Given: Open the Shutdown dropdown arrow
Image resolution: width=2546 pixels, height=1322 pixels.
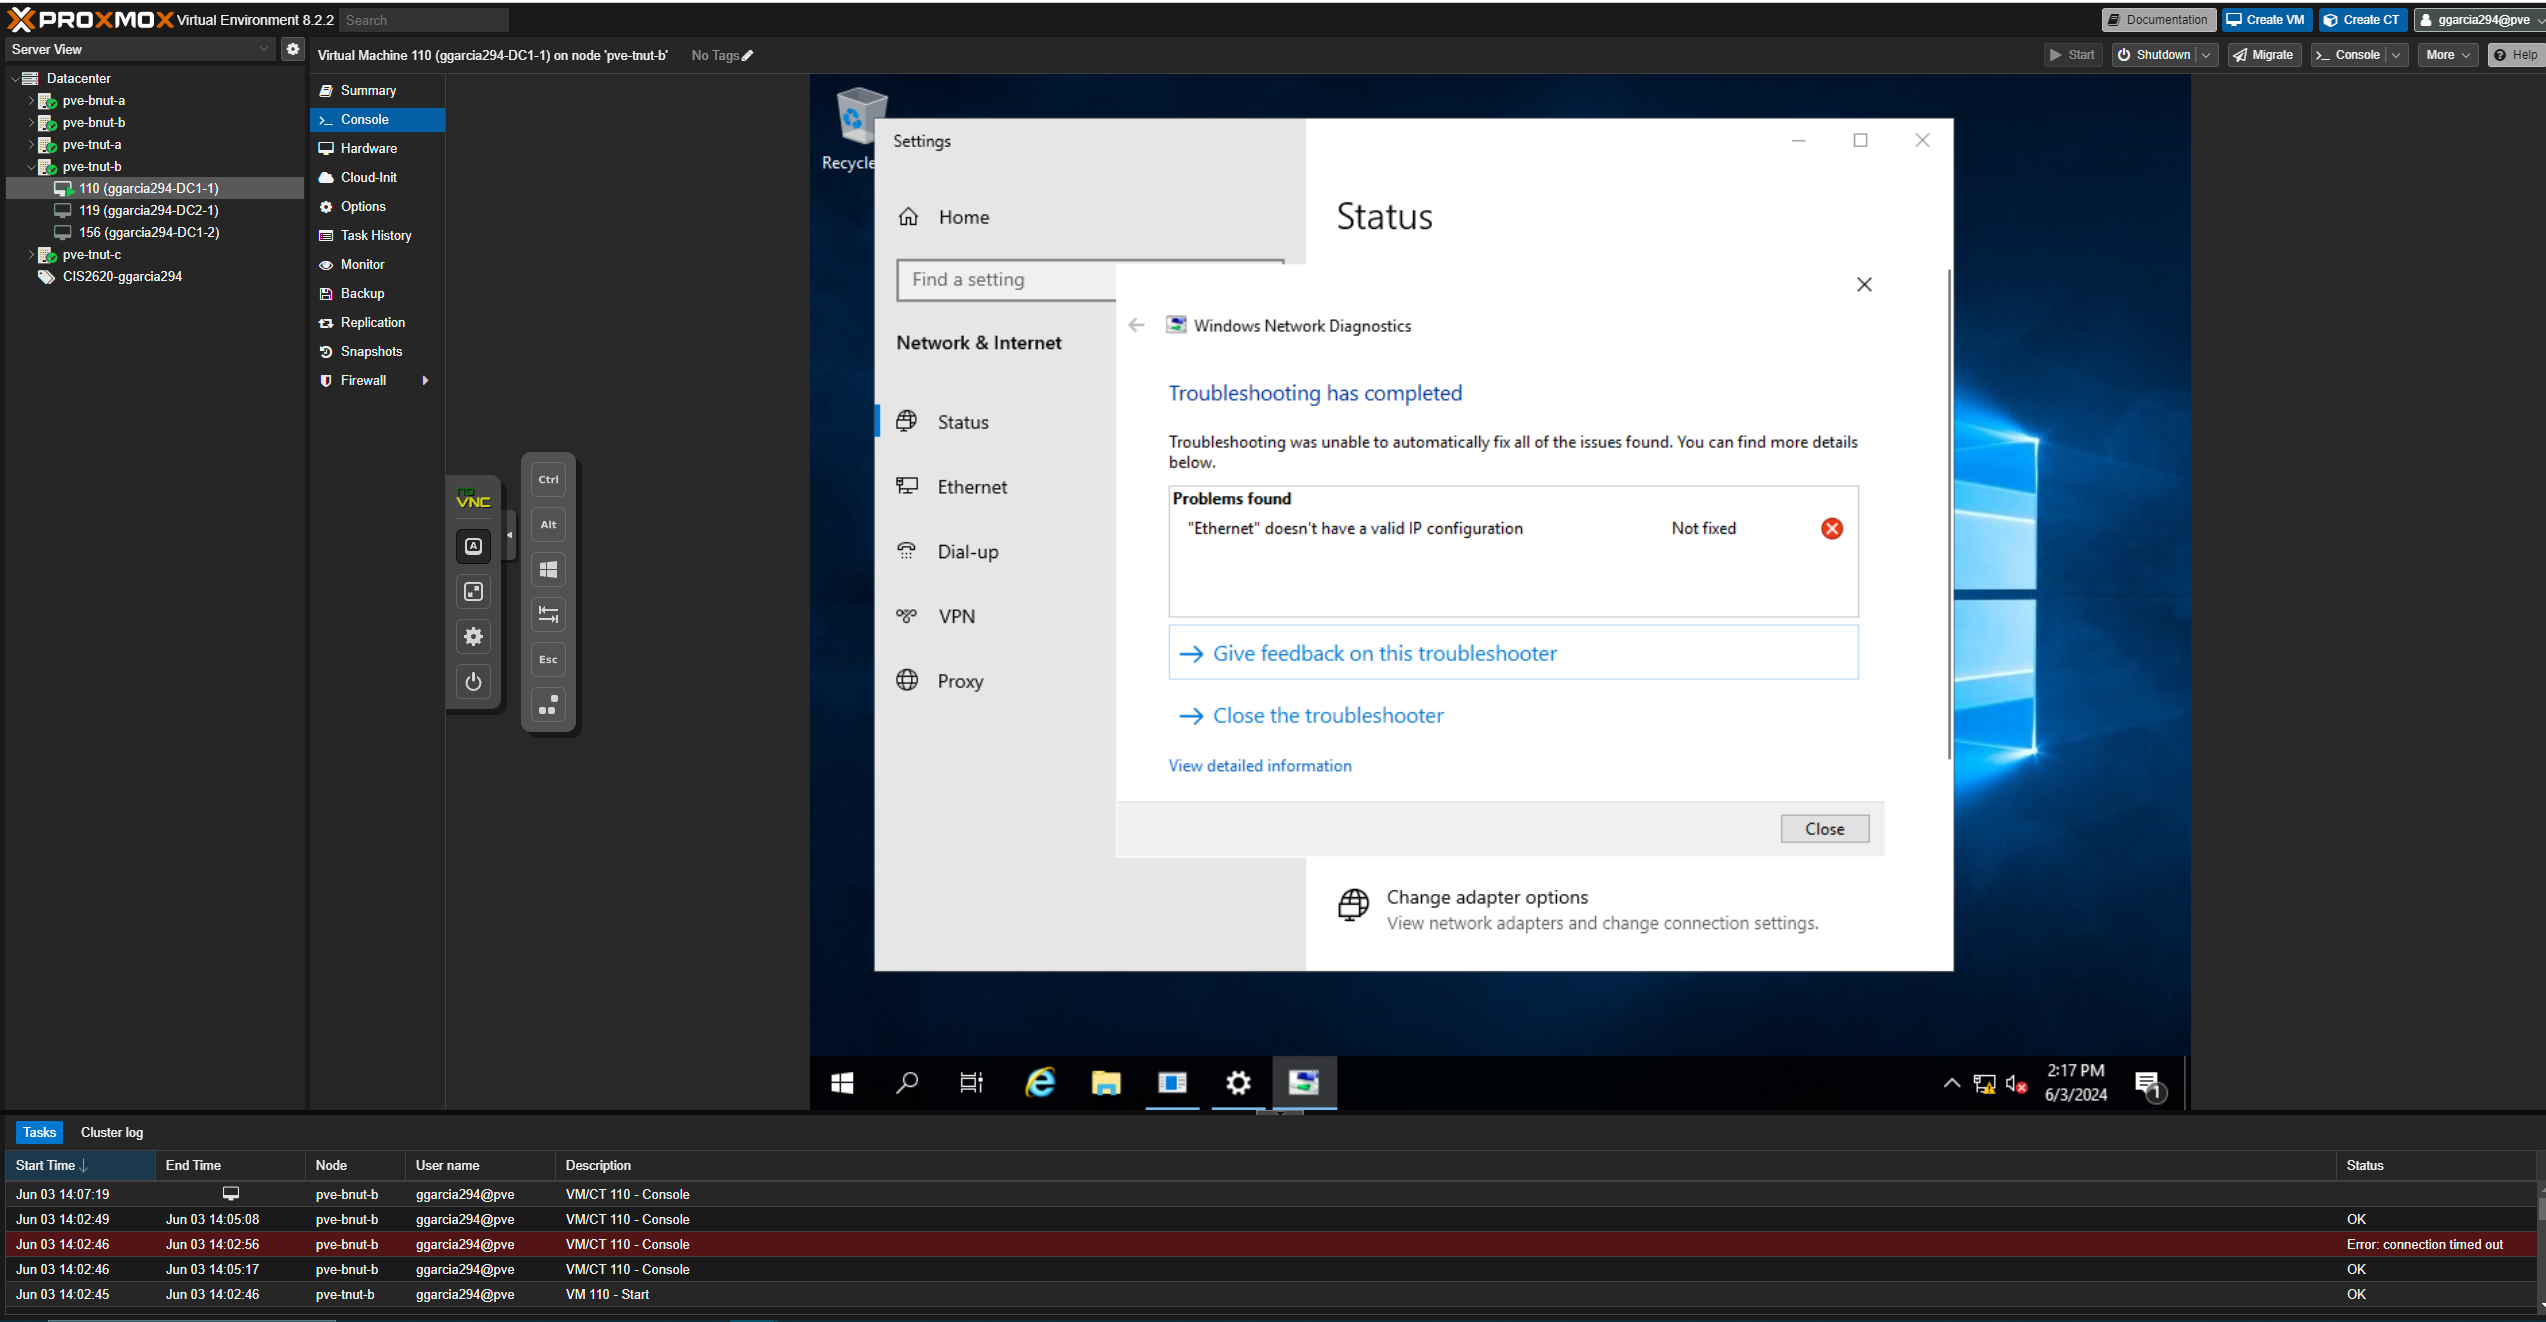Looking at the screenshot, I should (2205, 55).
